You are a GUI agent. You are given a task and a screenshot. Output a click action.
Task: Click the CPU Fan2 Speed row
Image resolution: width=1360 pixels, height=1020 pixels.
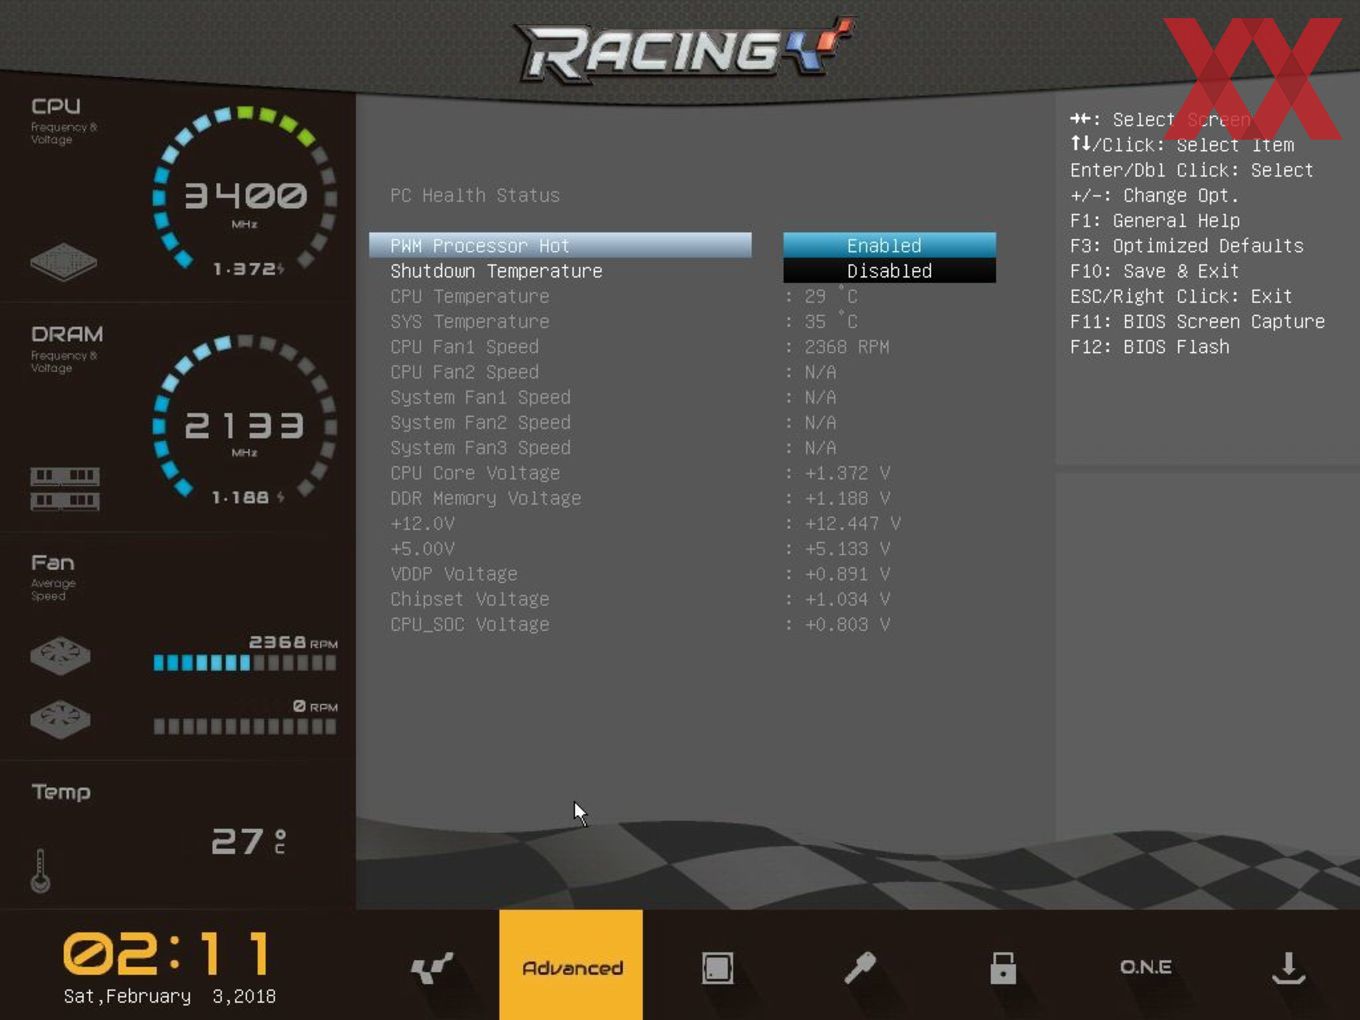(x=640, y=372)
